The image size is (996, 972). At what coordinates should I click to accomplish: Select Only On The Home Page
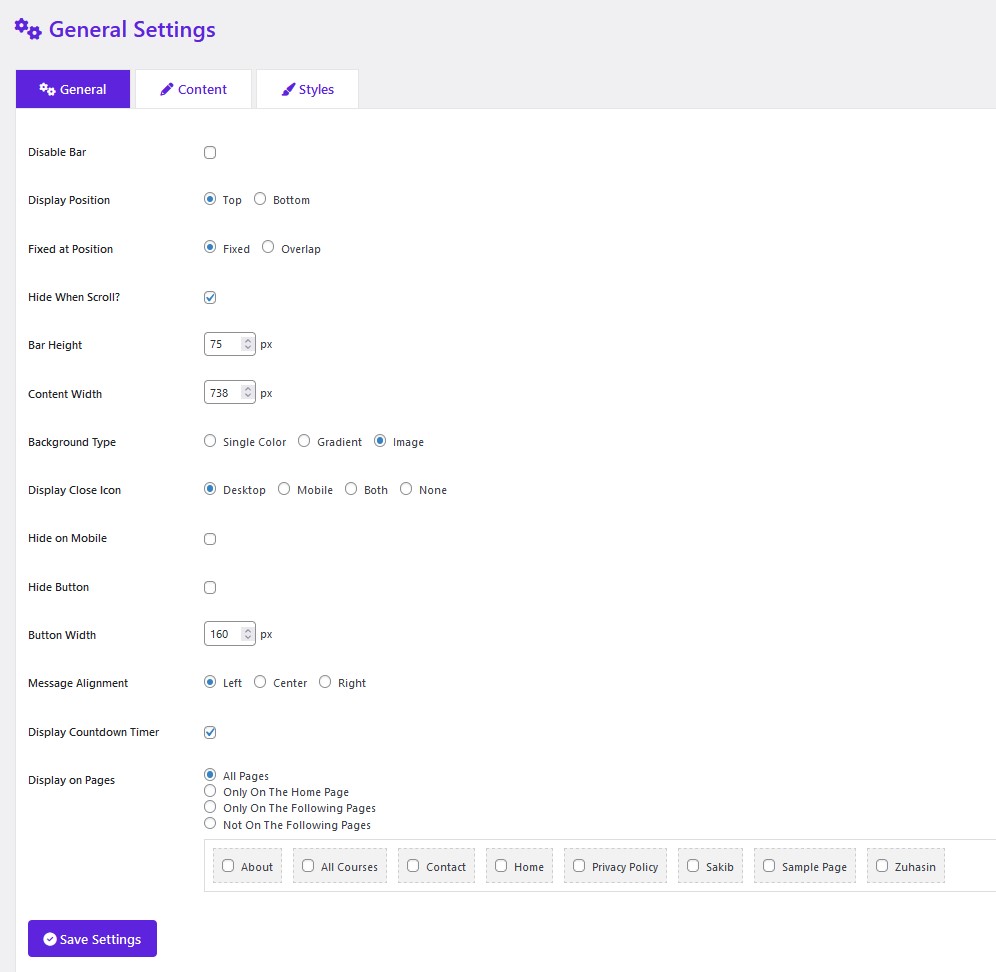pyautogui.click(x=210, y=791)
